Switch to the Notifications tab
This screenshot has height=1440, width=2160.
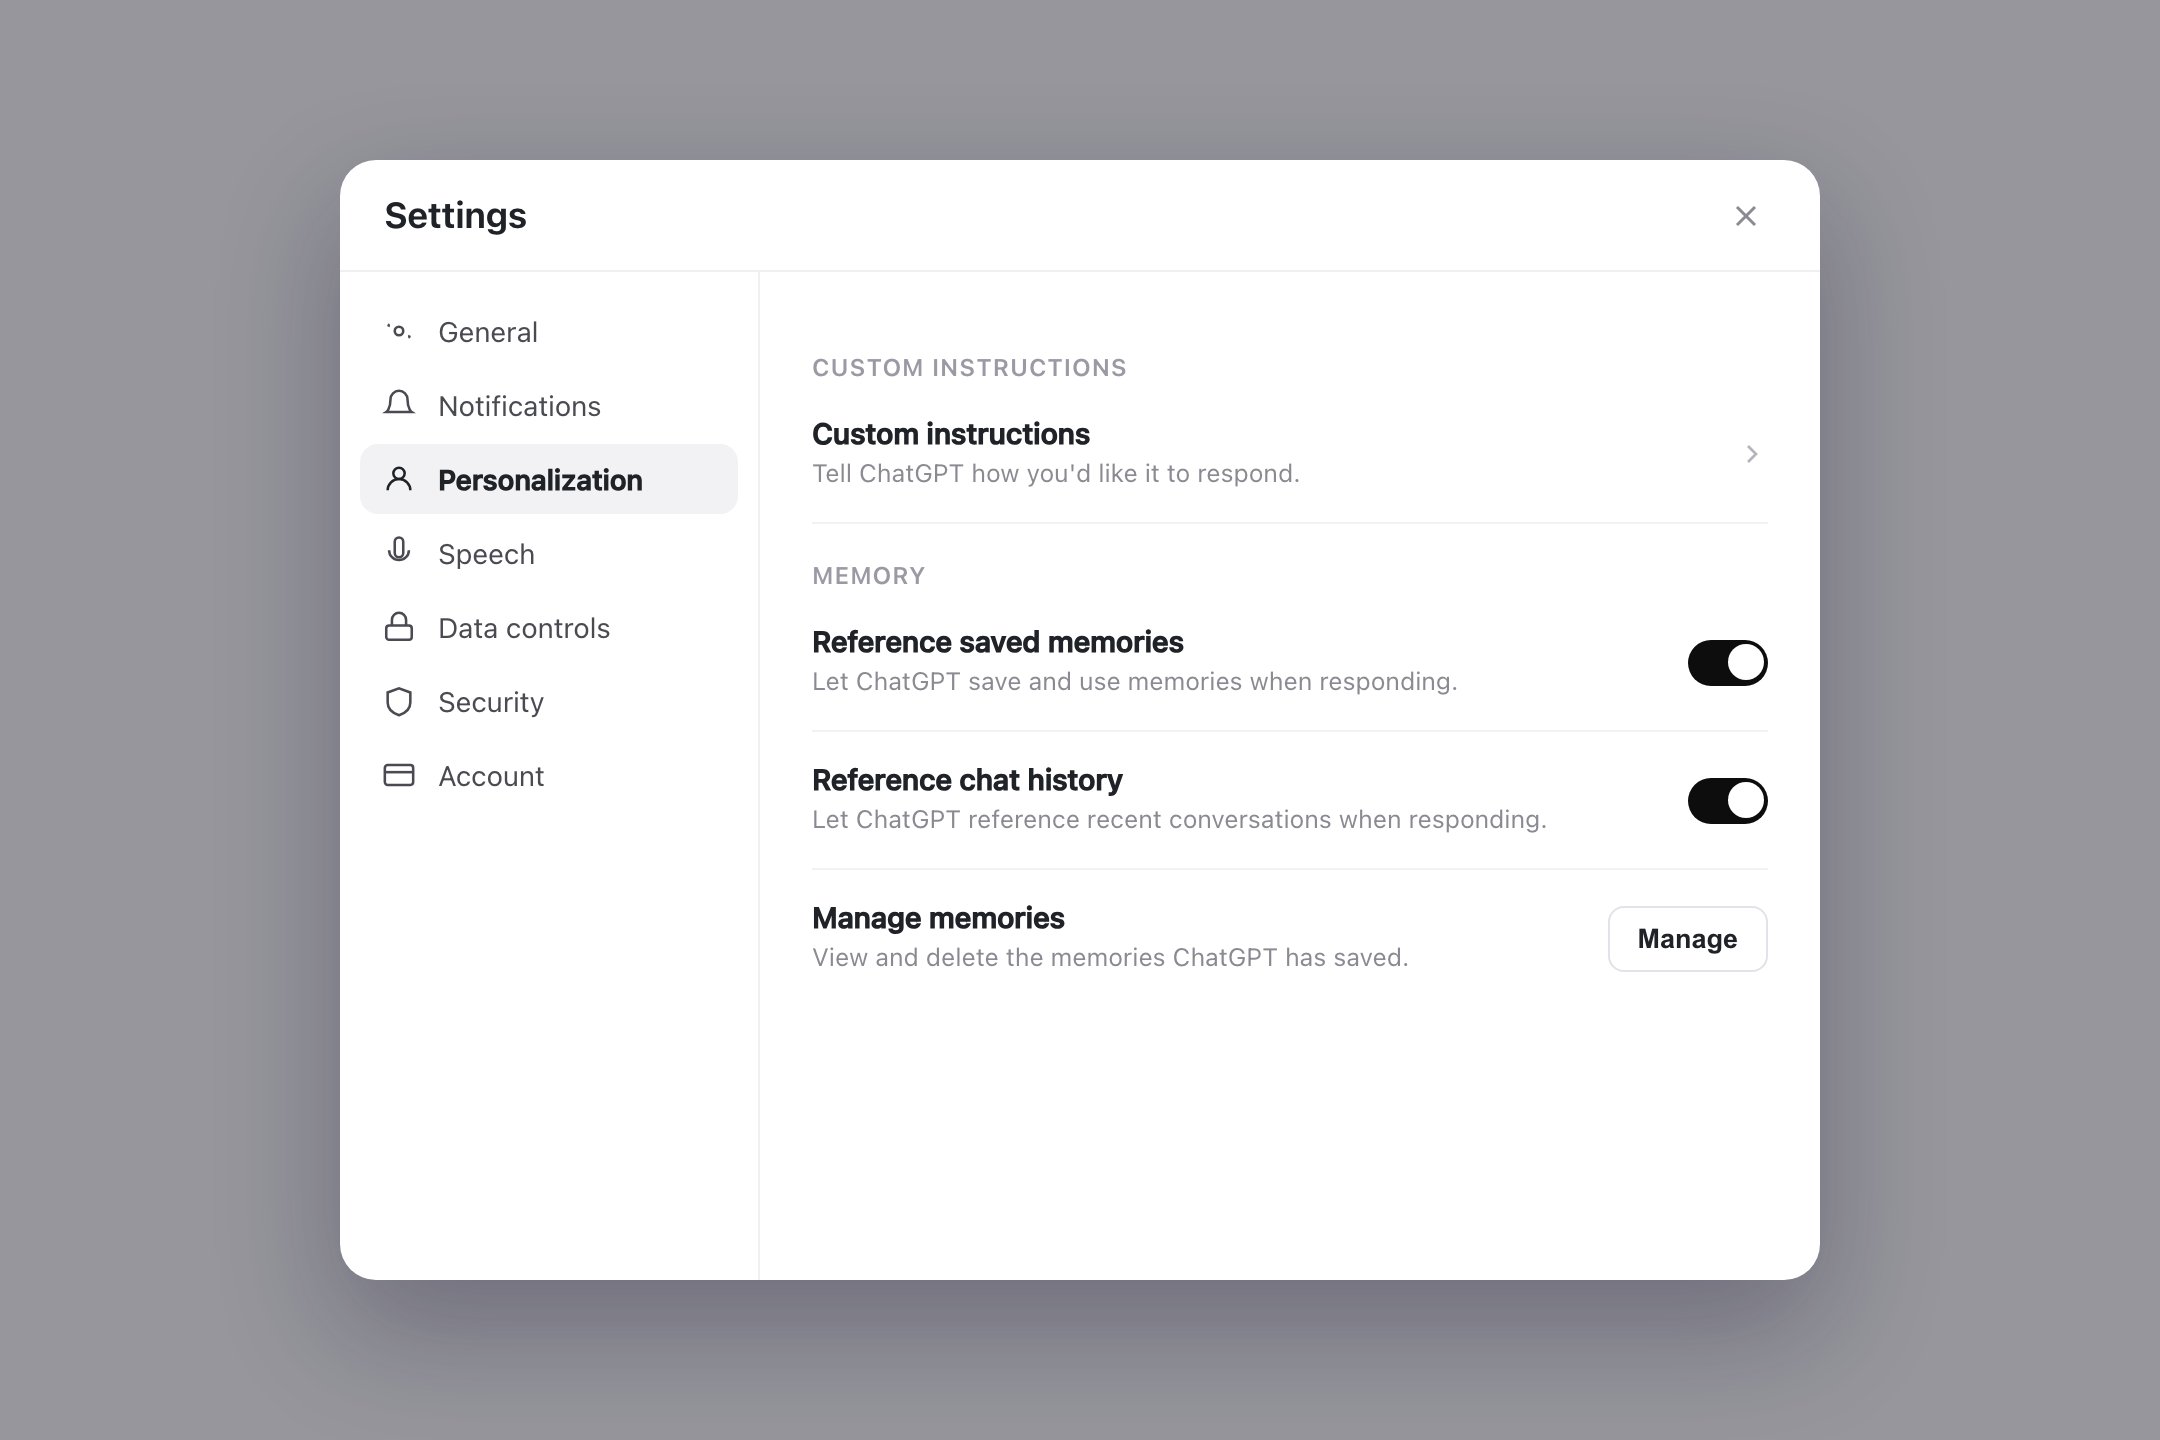549,406
